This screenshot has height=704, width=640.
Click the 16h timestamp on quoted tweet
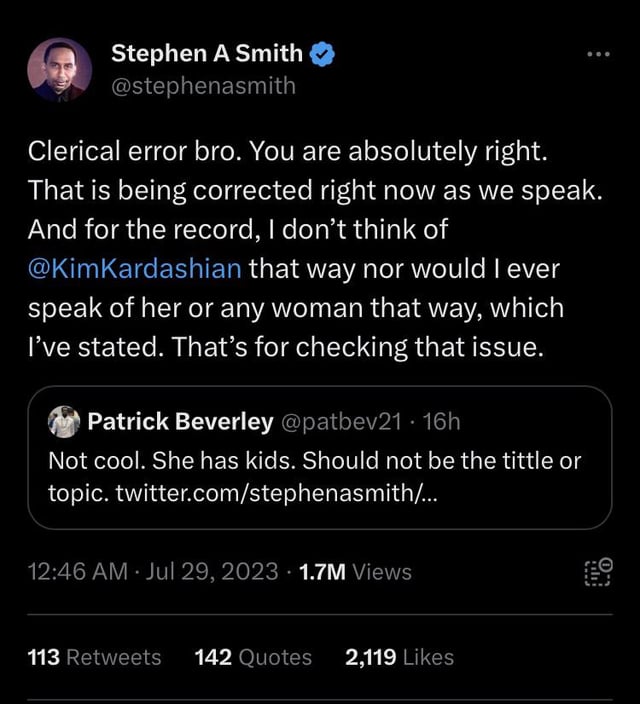point(441,422)
